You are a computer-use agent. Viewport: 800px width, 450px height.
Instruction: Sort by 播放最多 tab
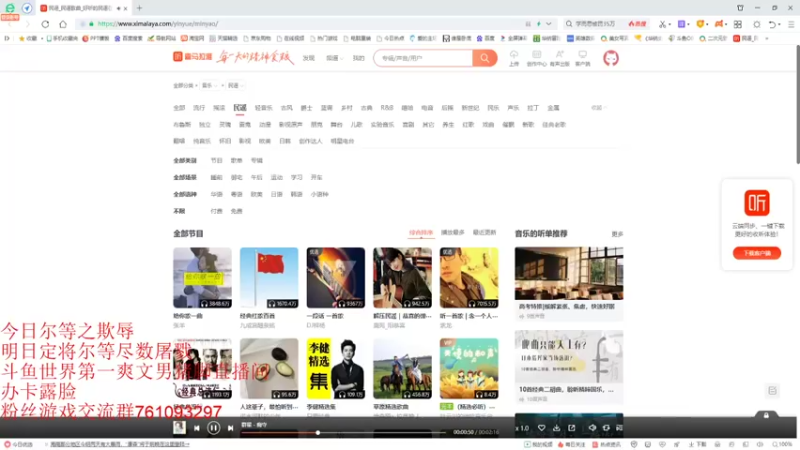(453, 233)
